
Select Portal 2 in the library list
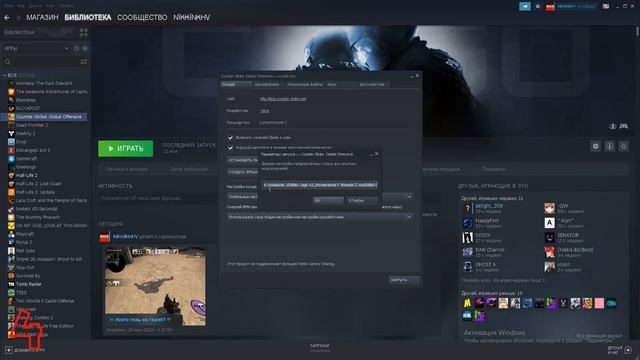(x=24, y=242)
